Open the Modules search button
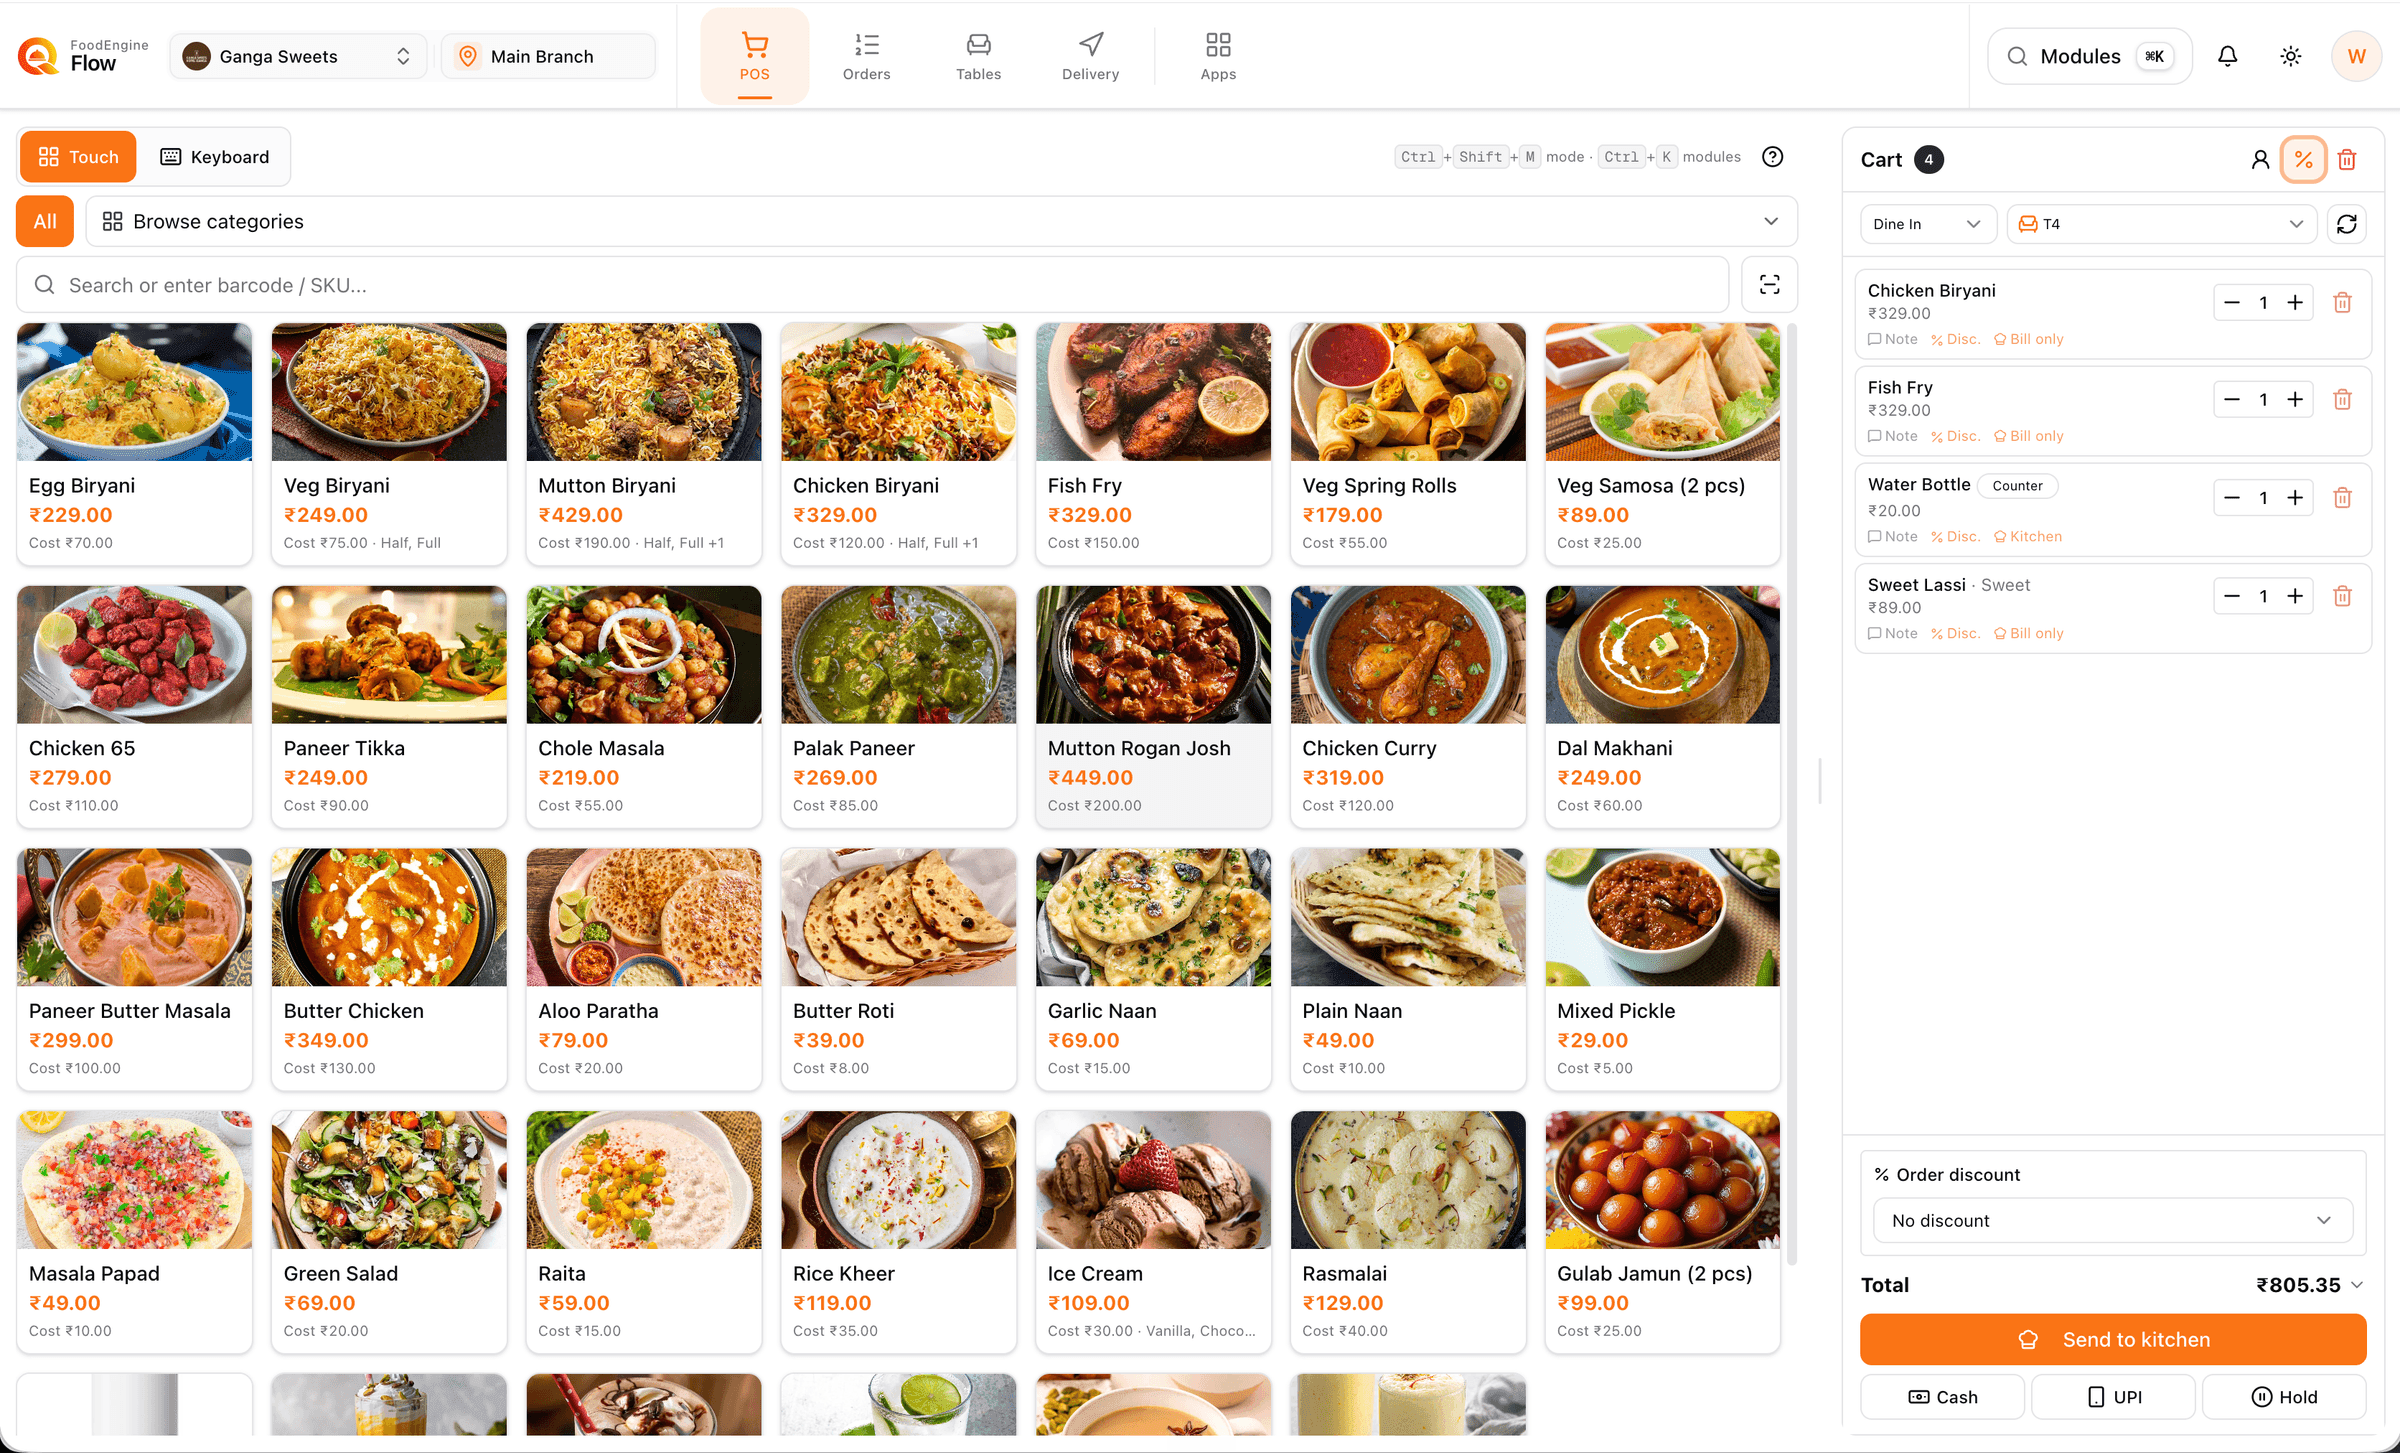 [x=2089, y=56]
